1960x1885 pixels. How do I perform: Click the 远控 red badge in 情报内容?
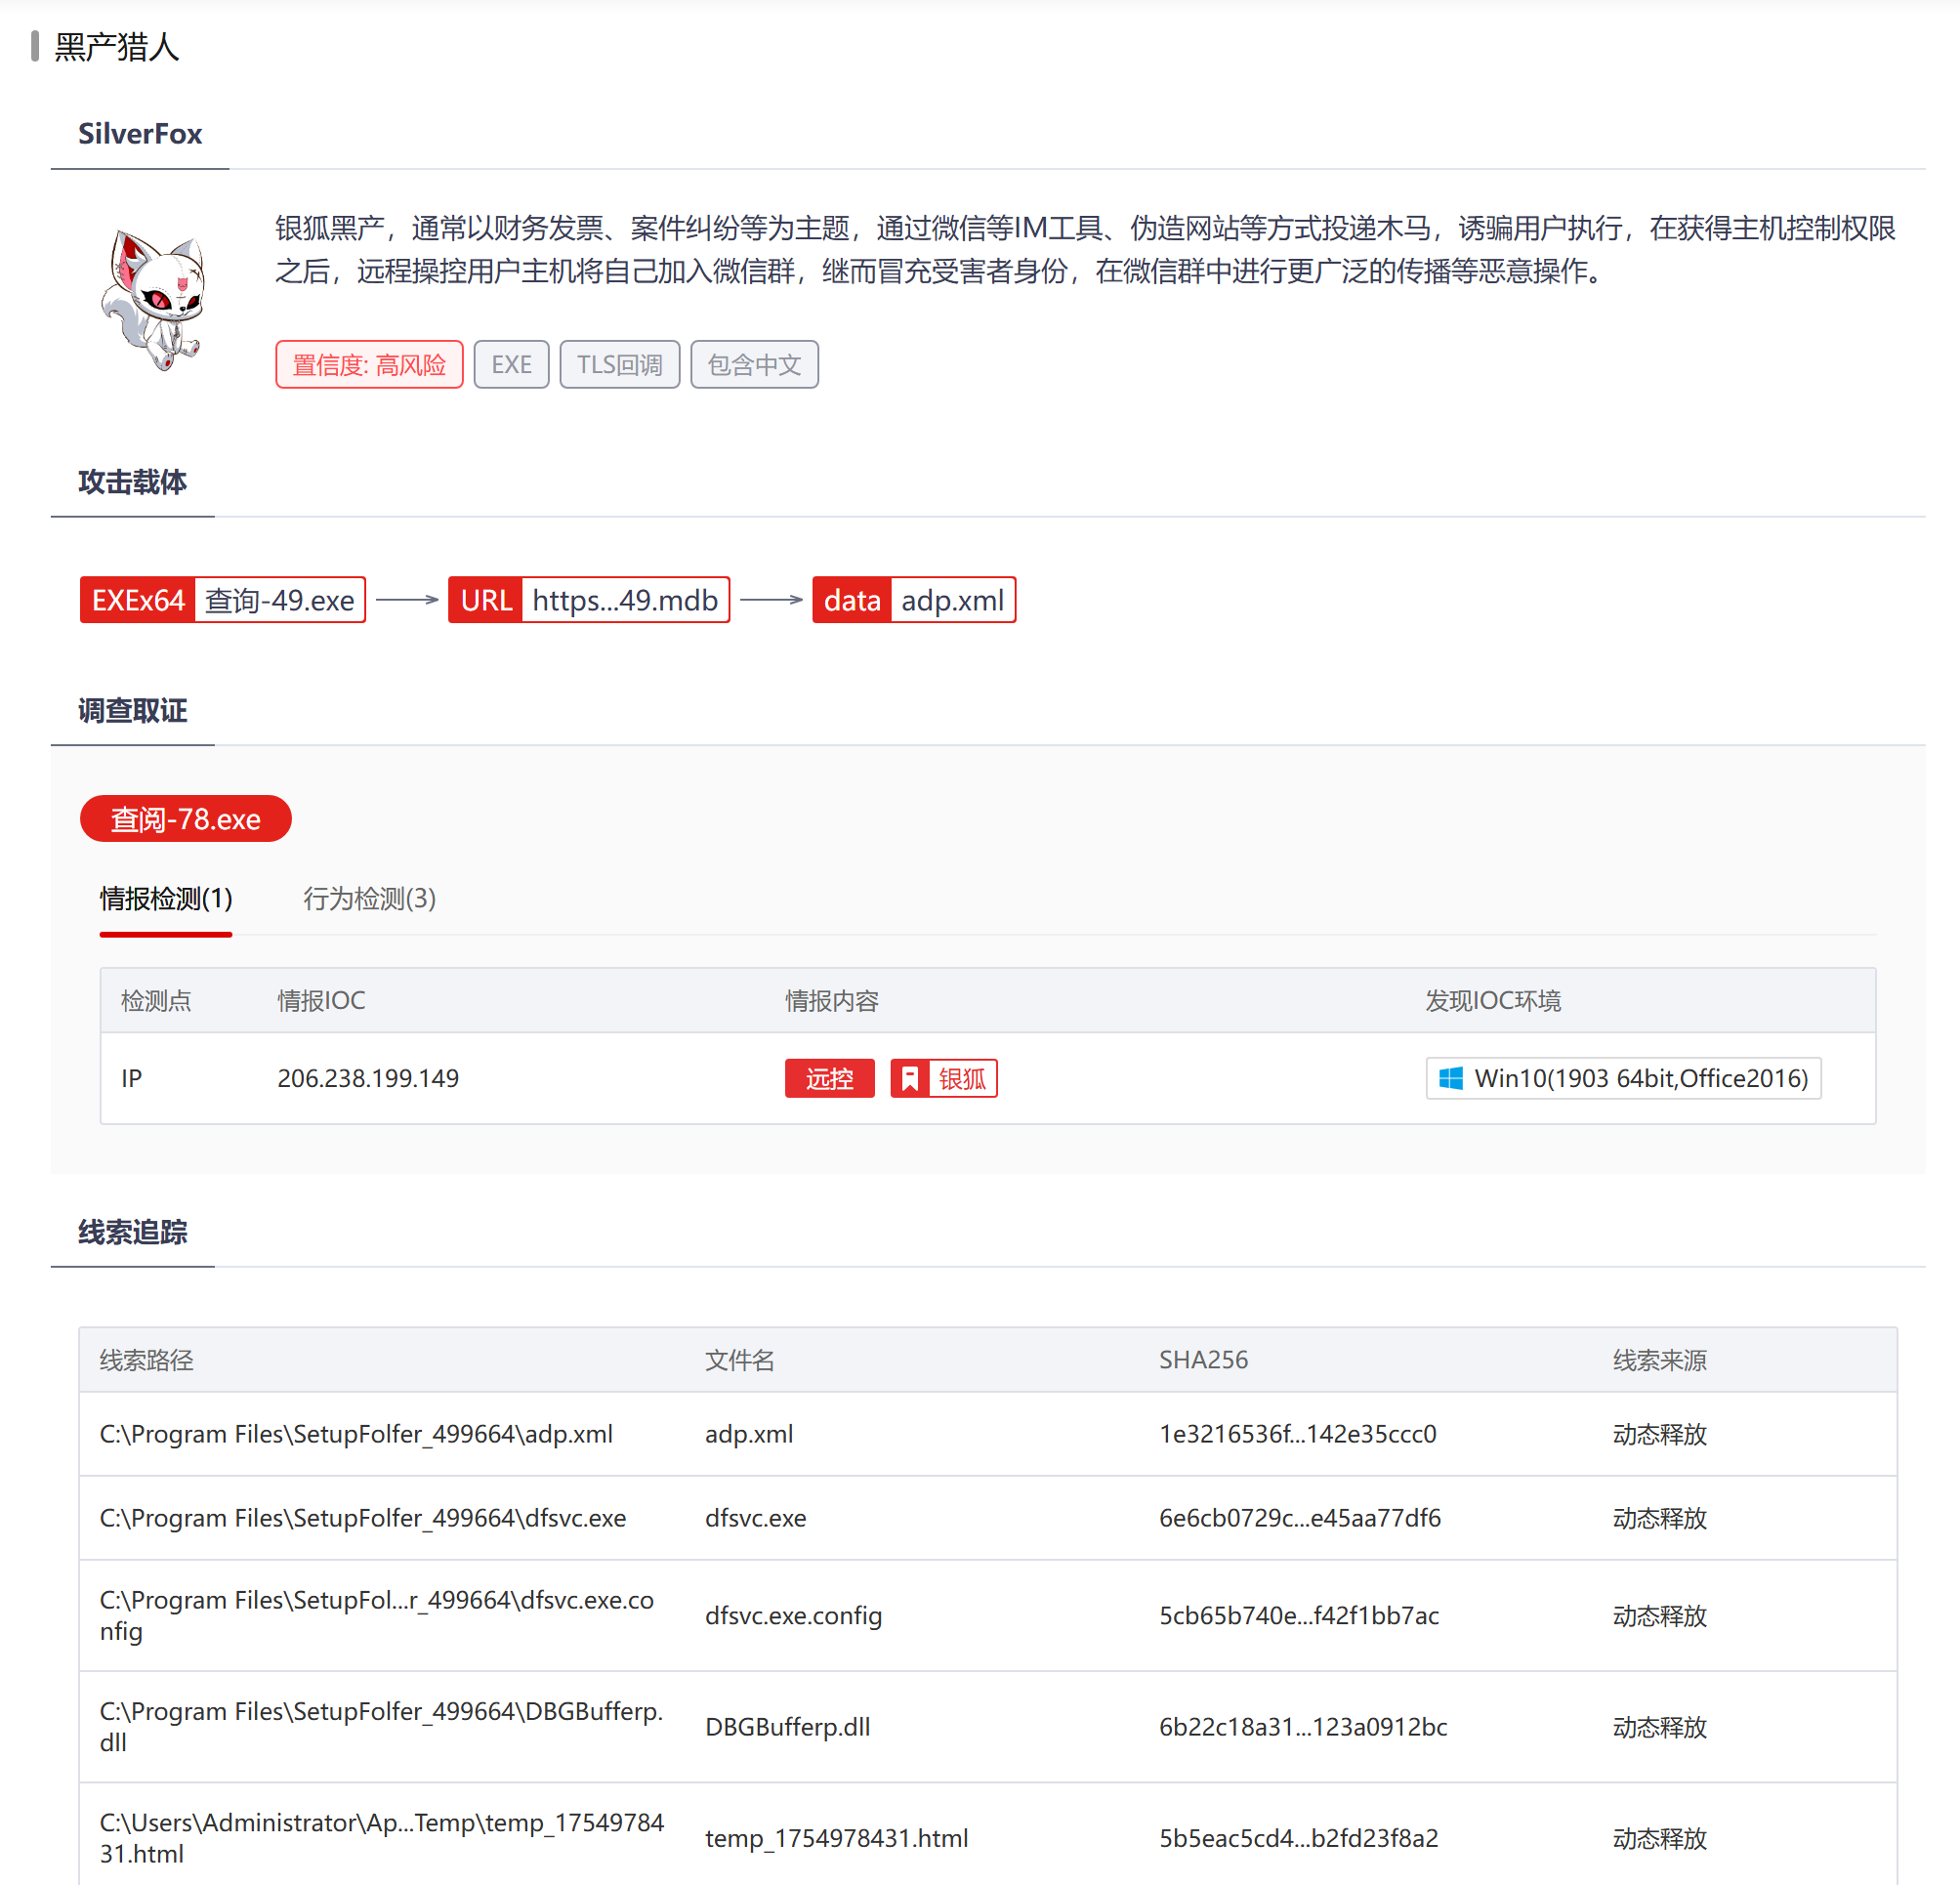pos(829,1078)
